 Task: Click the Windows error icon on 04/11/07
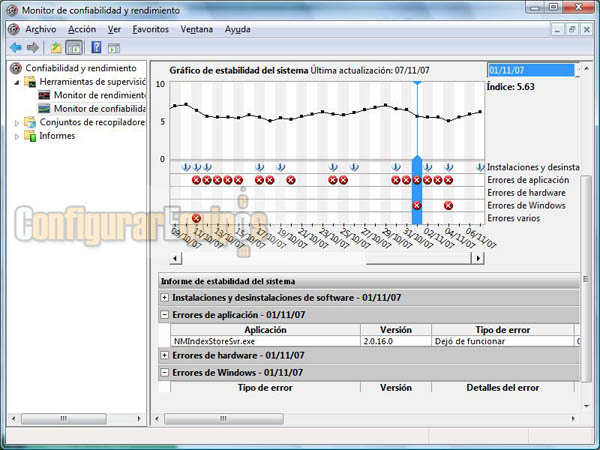pos(448,205)
